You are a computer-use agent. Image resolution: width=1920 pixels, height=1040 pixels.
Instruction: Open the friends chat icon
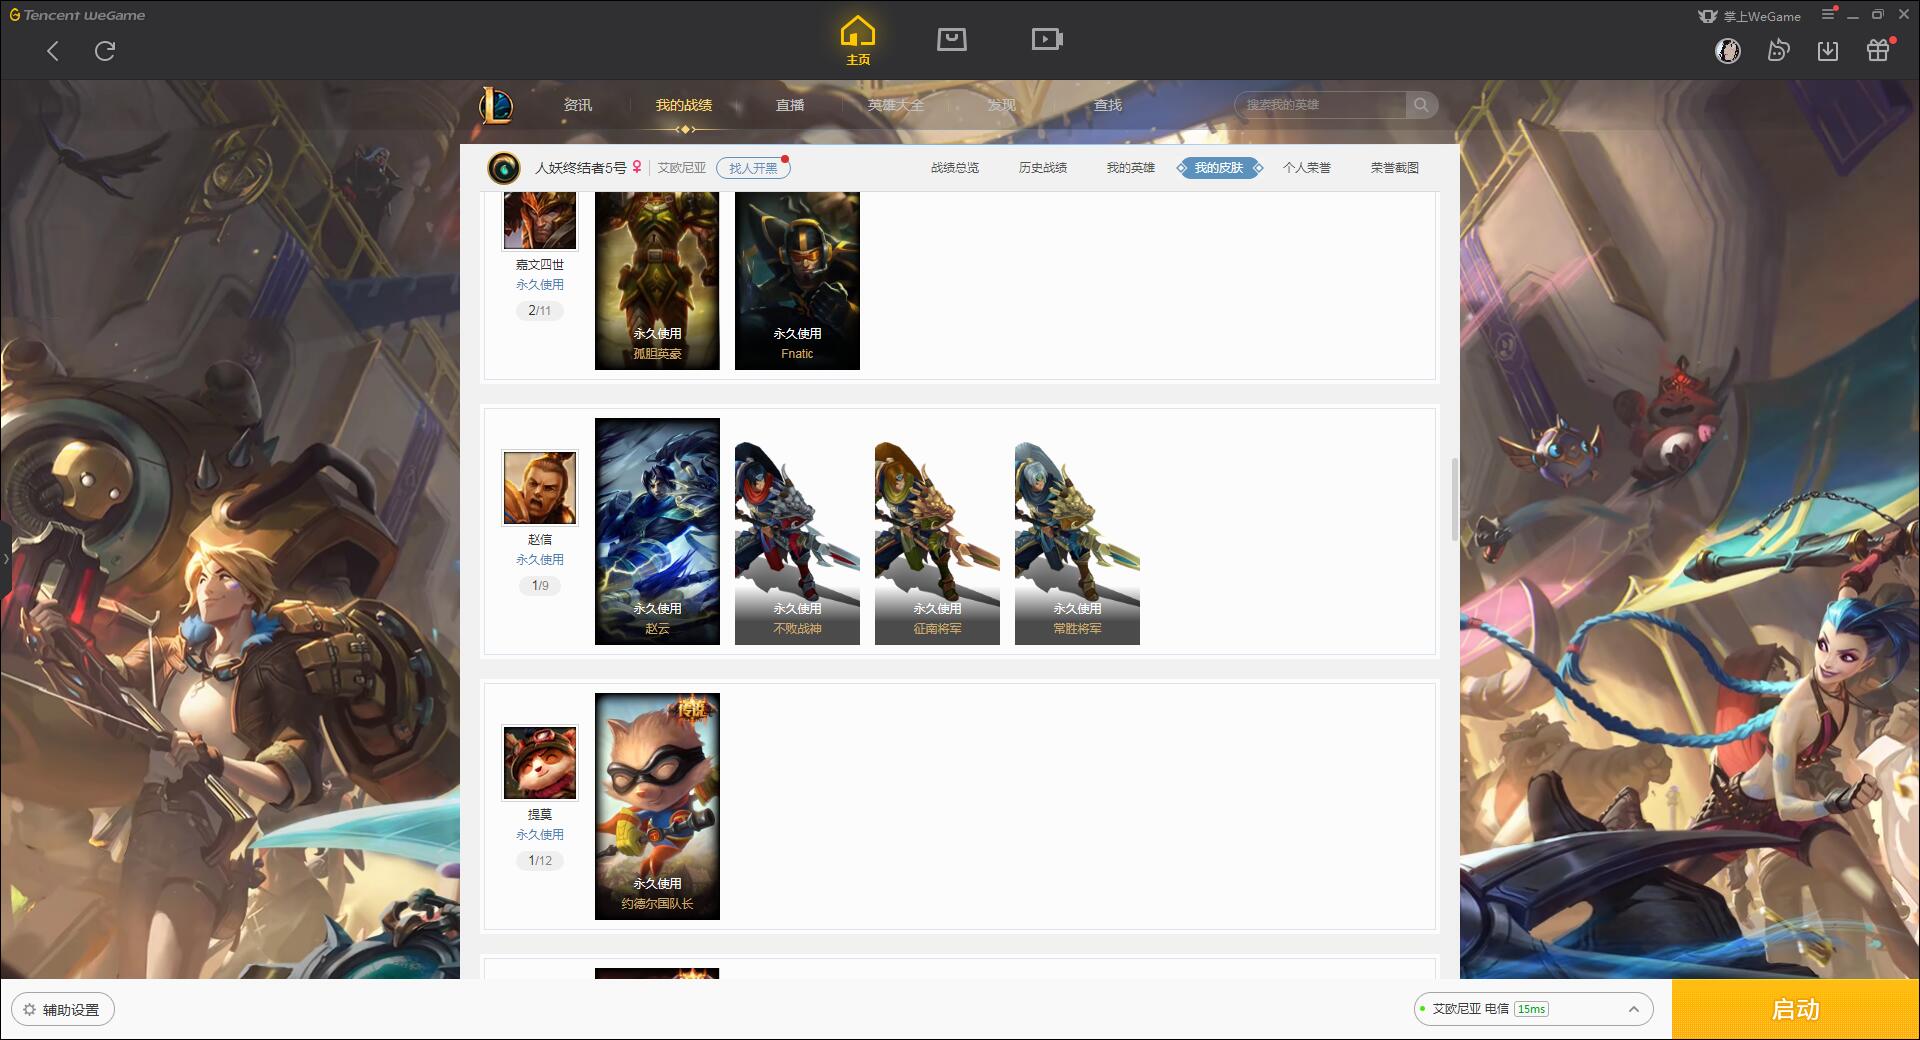pos(1778,50)
